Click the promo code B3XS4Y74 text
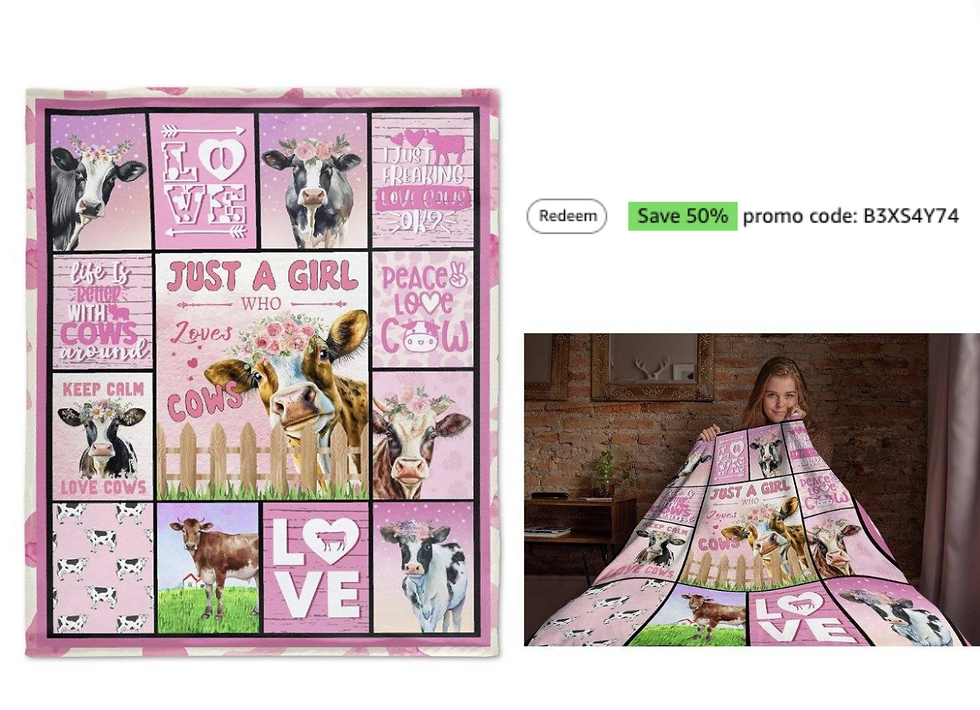 point(851,216)
